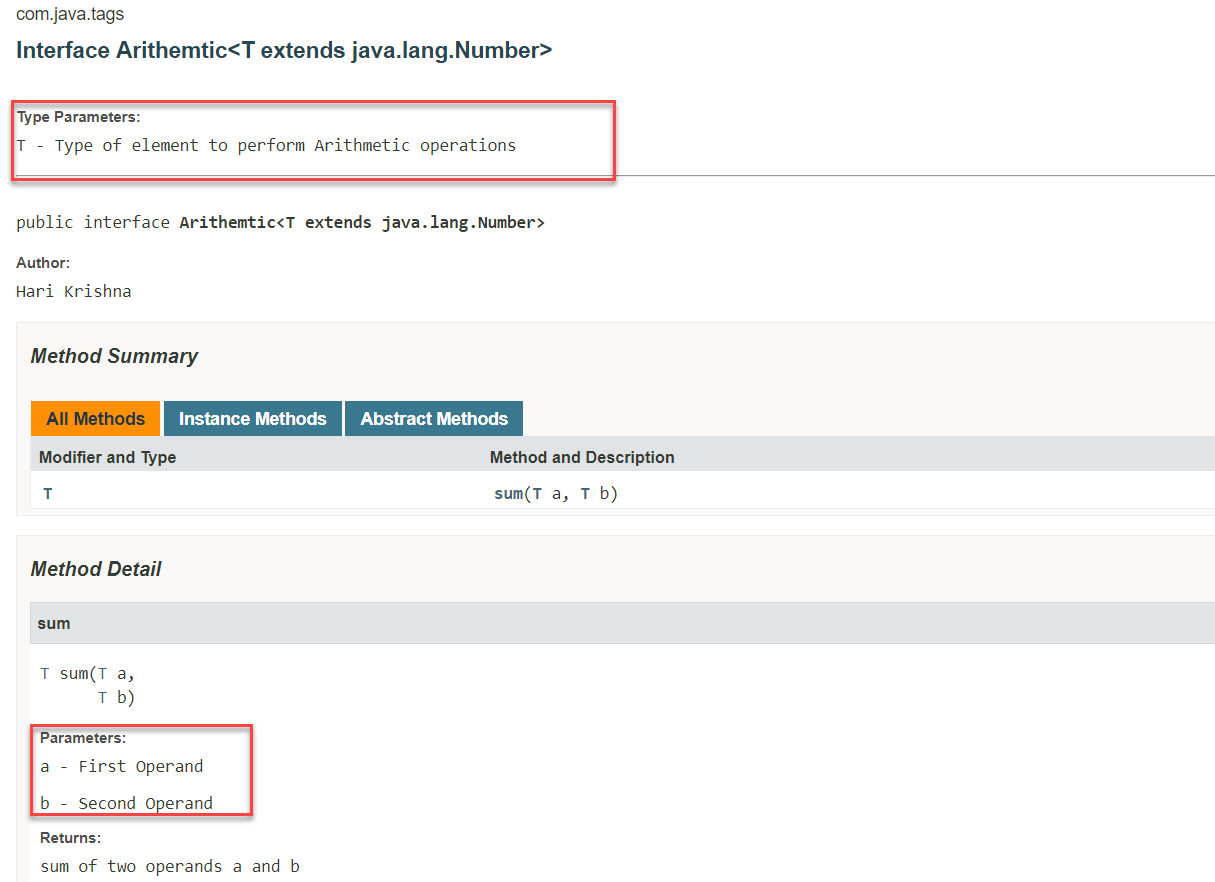Click the Method and Description column header
Viewport: 1215px width, 882px height.
(x=582, y=457)
